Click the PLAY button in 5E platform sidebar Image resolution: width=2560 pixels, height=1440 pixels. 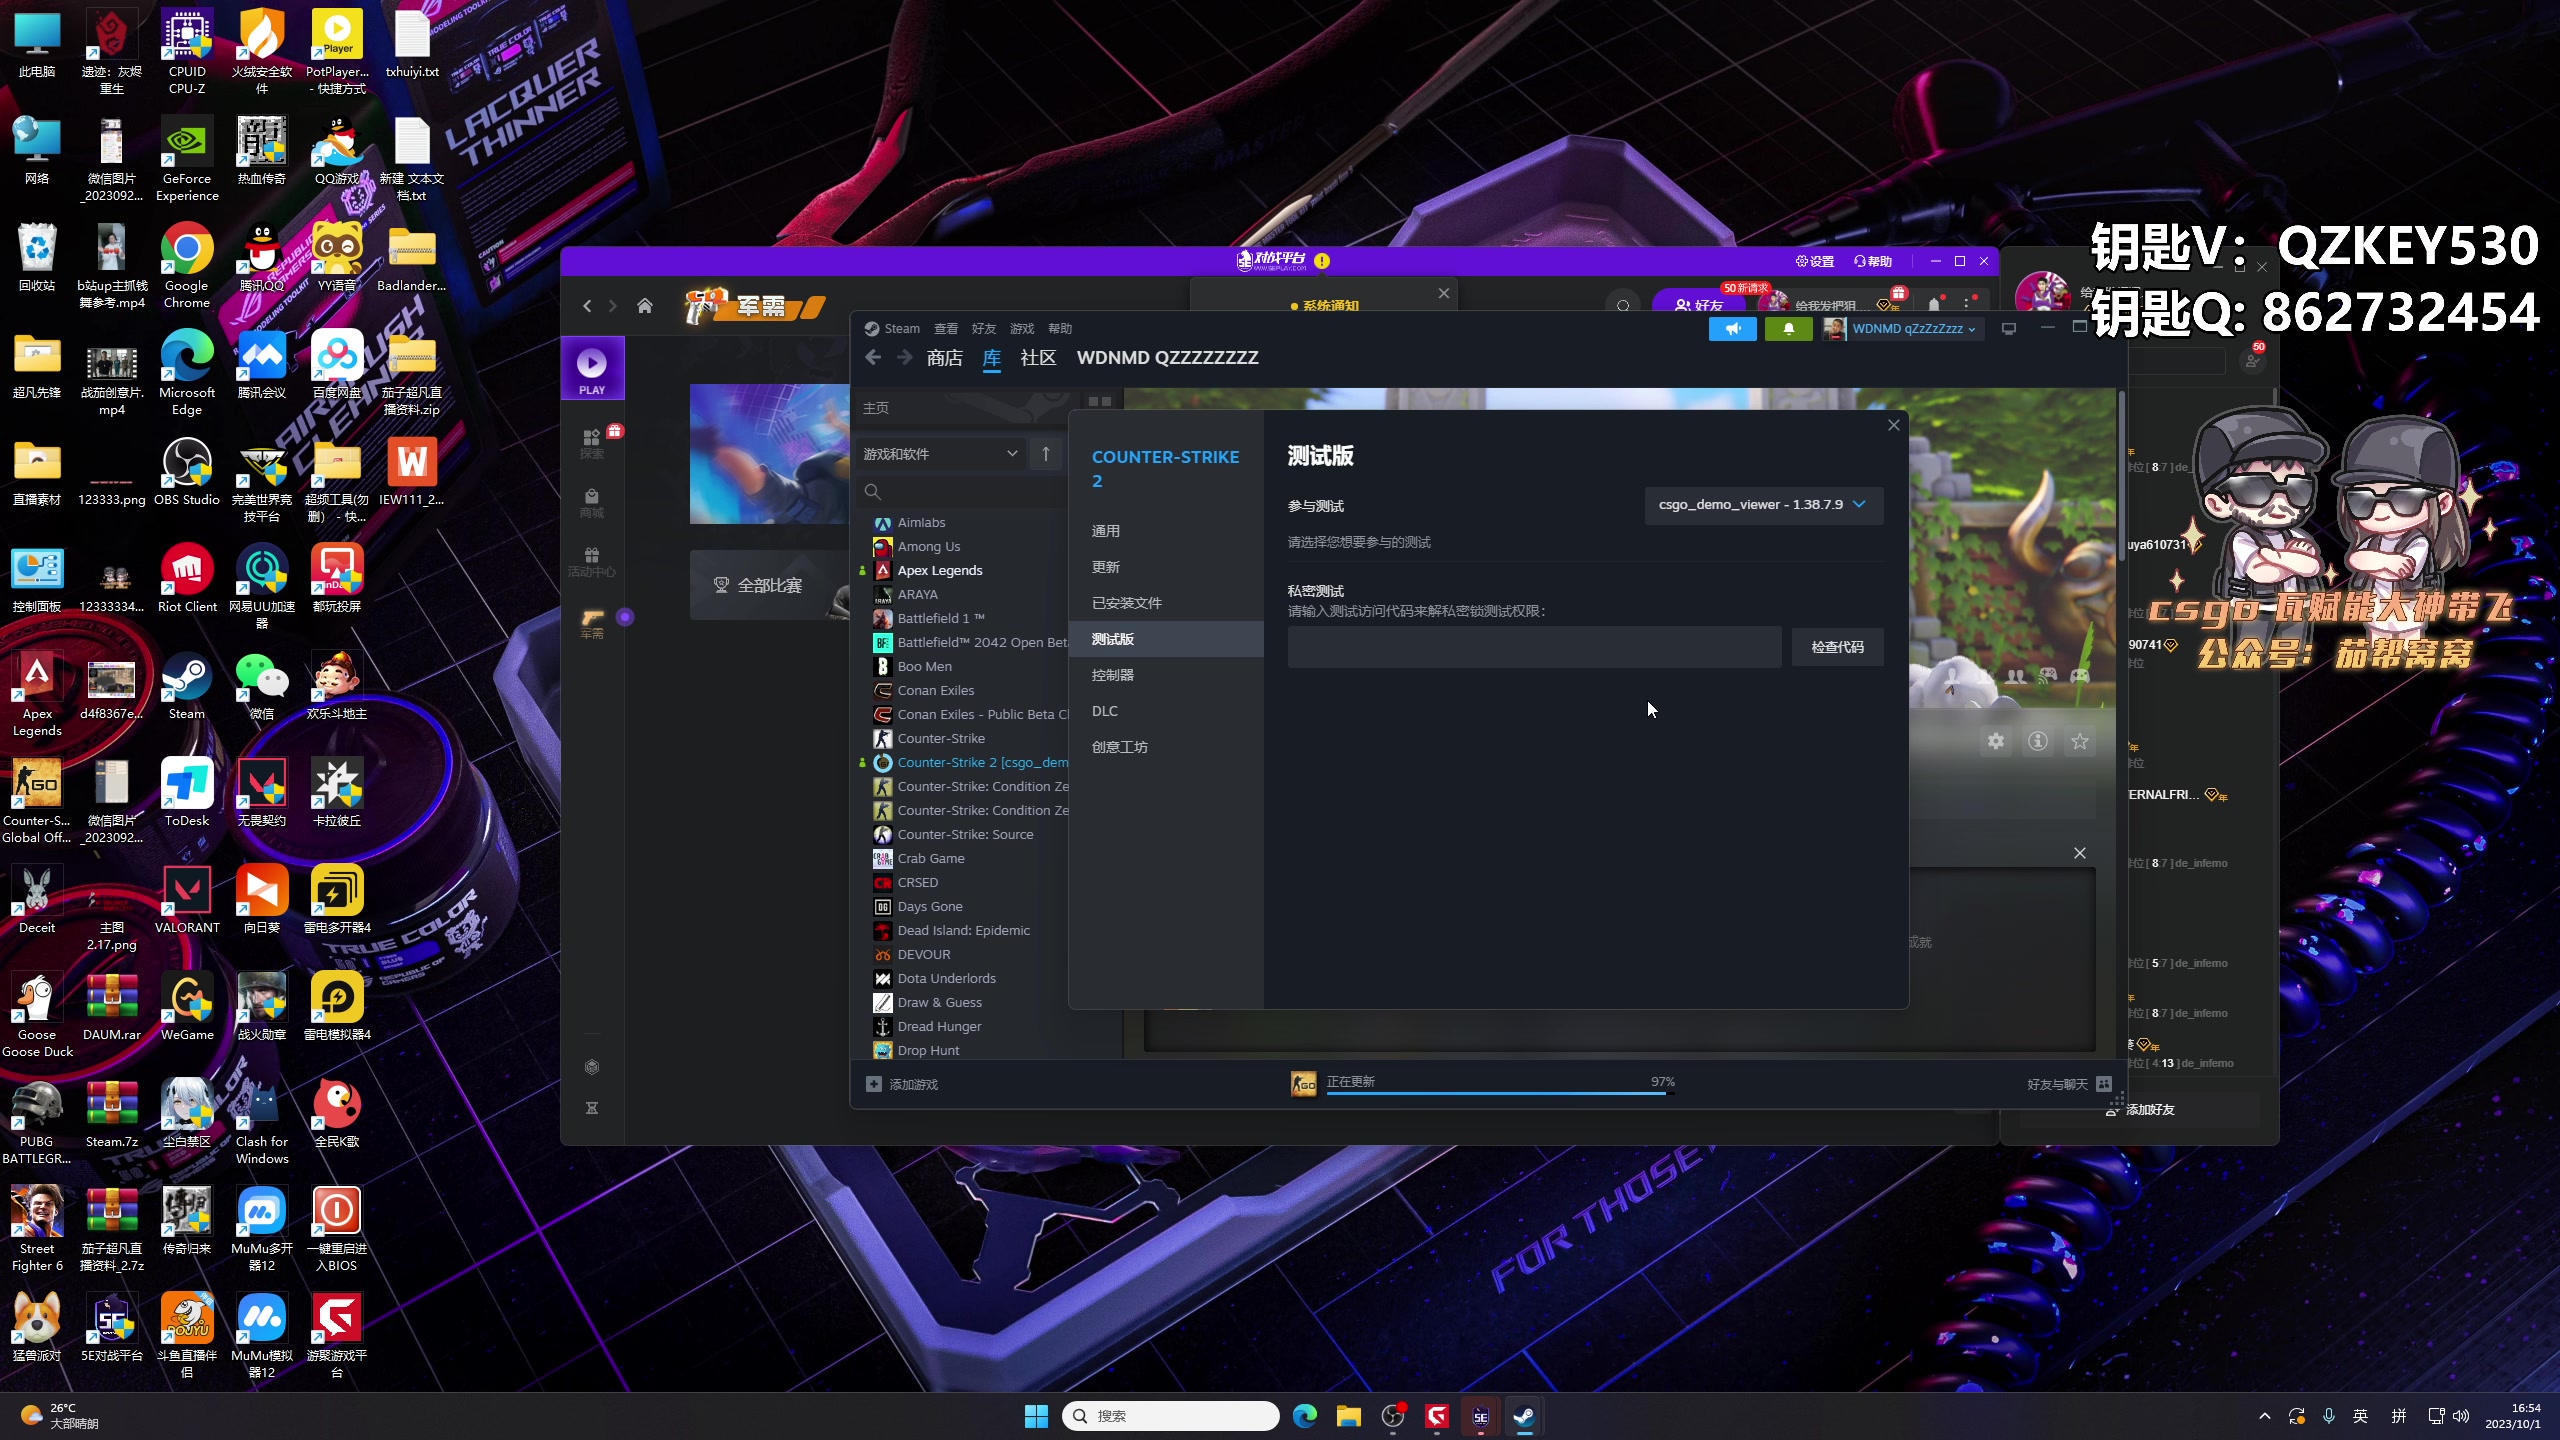pyautogui.click(x=592, y=369)
